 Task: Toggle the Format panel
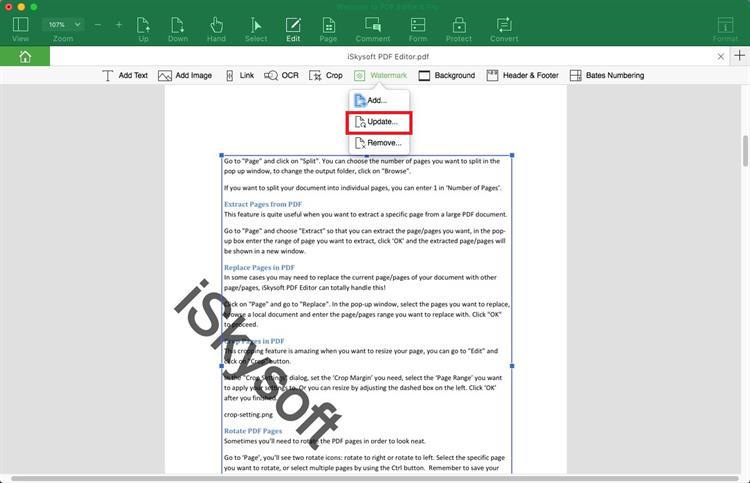(725, 29)
